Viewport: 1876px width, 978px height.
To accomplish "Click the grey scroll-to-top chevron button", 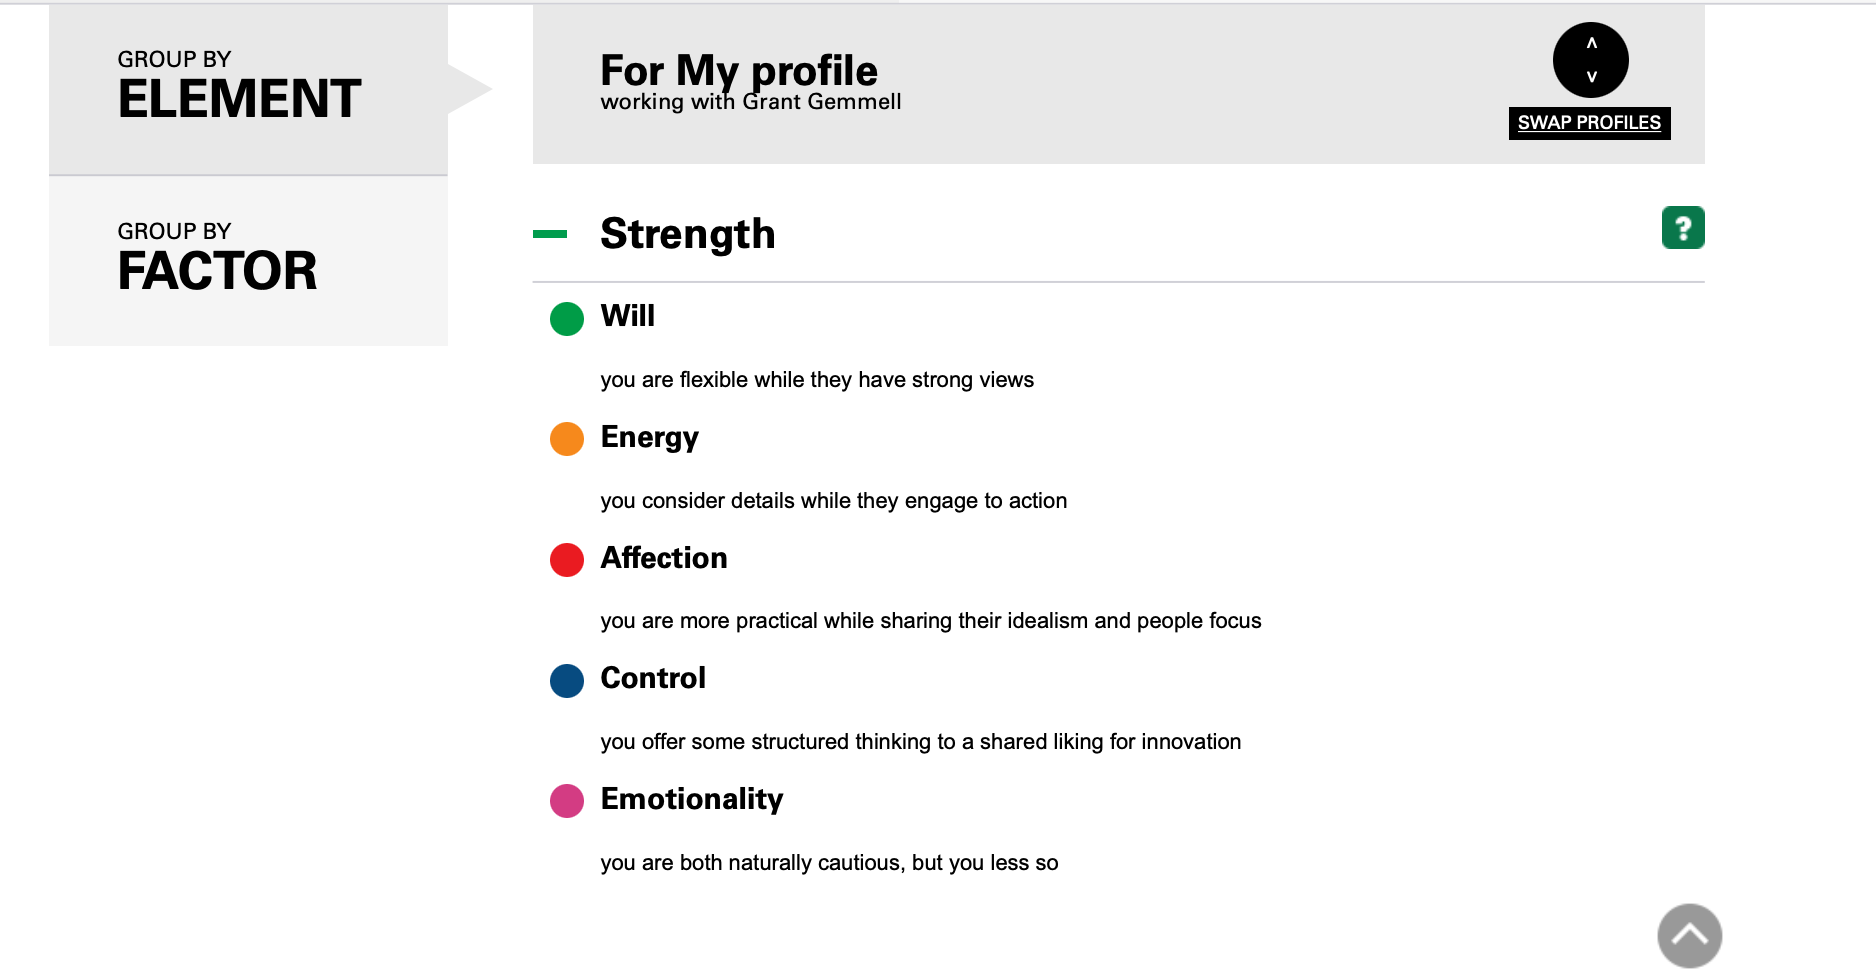I will pos(1689,936).
